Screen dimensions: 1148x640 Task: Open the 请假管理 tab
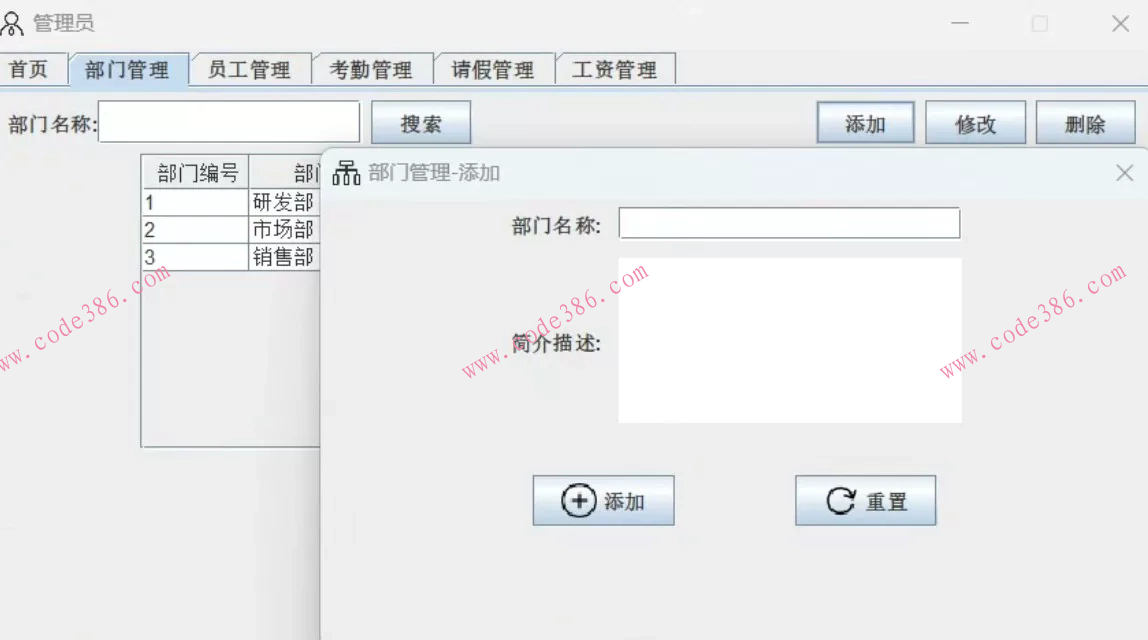tap(494, 69)
